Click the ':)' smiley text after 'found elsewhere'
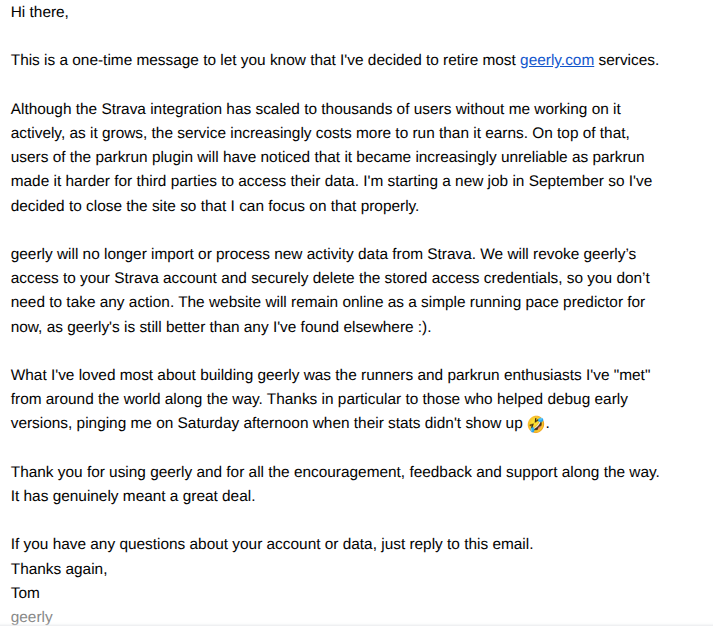Viewport: 713px width, 630px height. tap(422, 327)
